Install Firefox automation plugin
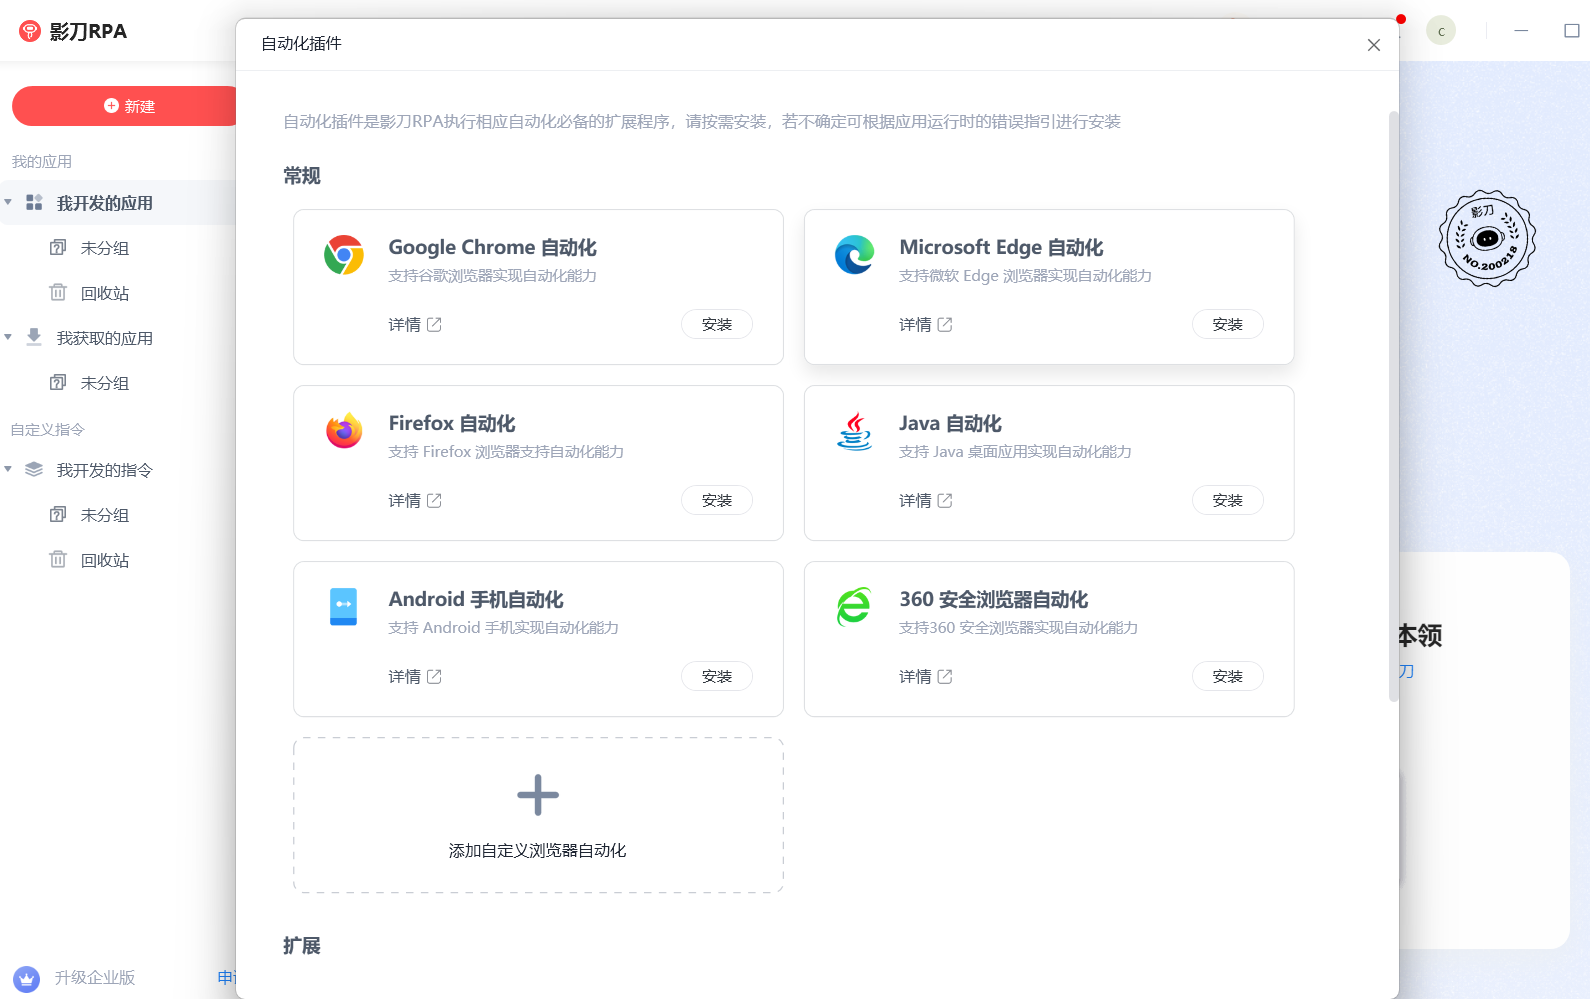Image resolution: width=1590 pixels, height=999 pixels. click(x=717, y=500)
